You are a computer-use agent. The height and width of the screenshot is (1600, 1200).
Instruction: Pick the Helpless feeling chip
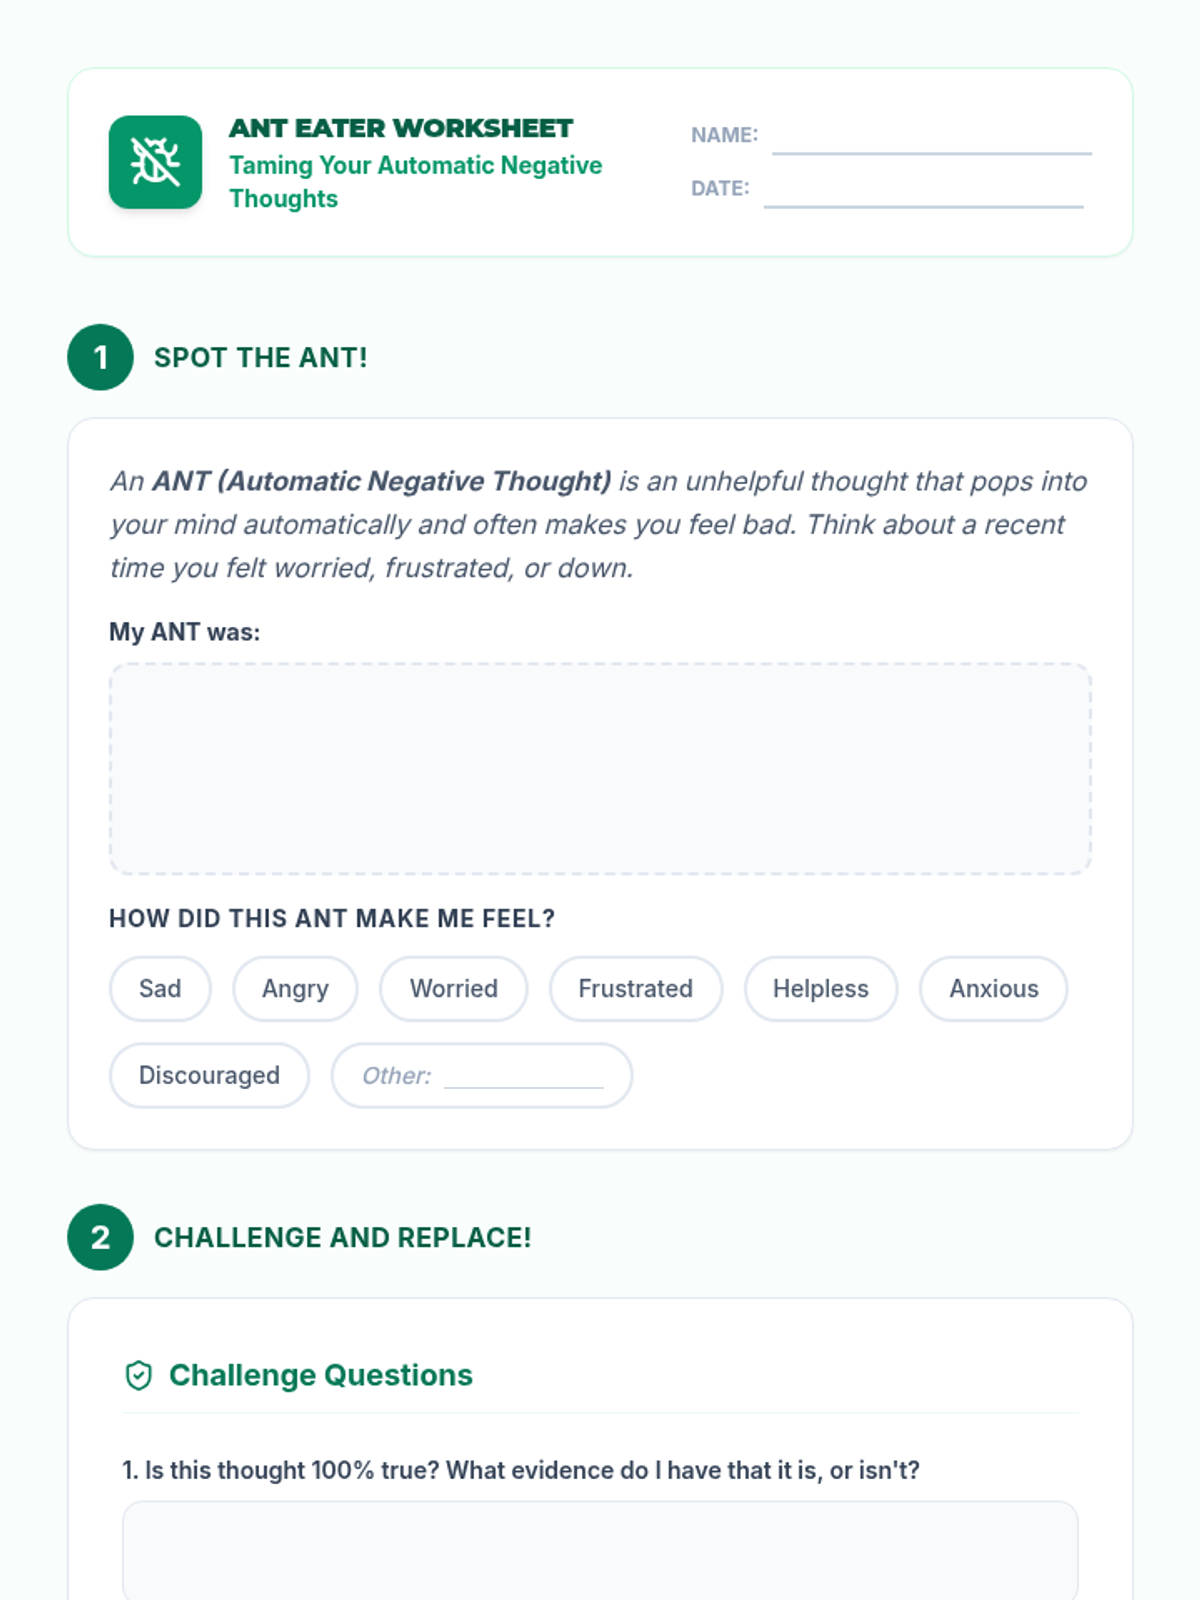pos(821,989)
